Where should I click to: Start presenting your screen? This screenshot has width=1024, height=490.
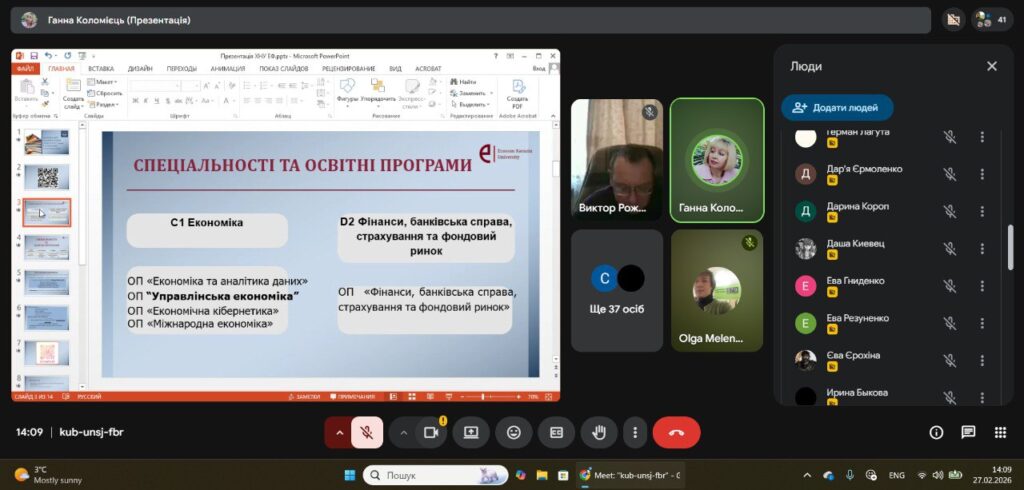[x=471, y=432]
